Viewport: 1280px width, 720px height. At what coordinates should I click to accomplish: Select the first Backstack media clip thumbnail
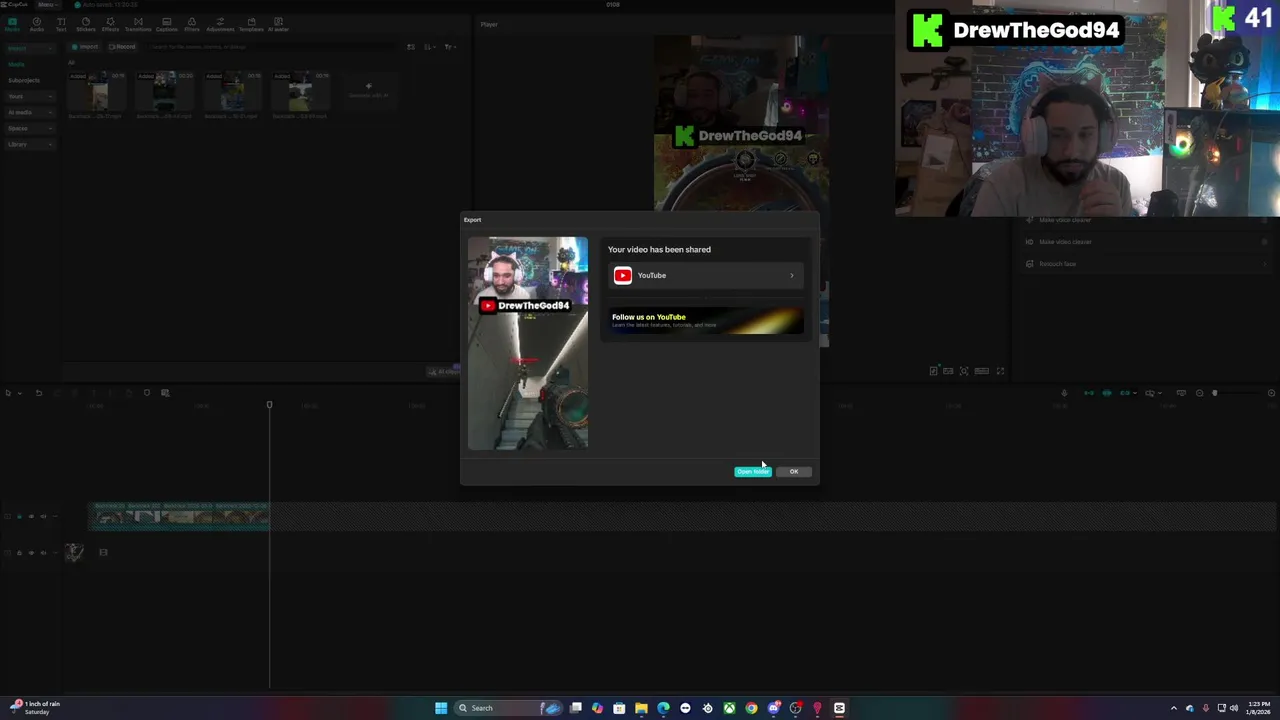(98, 92)
